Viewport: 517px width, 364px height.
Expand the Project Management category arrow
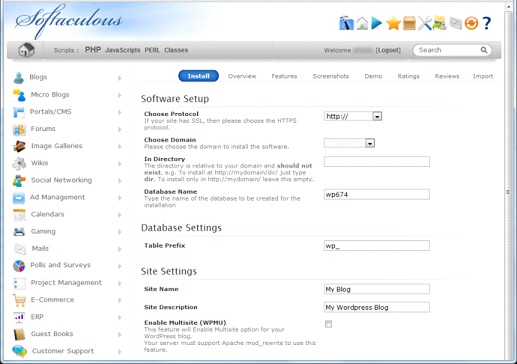coord(119,283)
